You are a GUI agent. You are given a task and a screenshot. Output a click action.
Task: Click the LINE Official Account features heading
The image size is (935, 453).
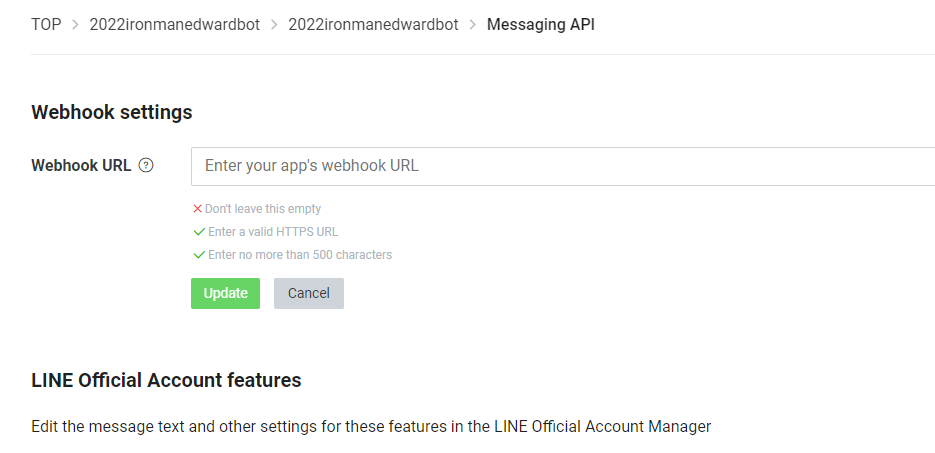pyautogui.click(x=166, y=380)
